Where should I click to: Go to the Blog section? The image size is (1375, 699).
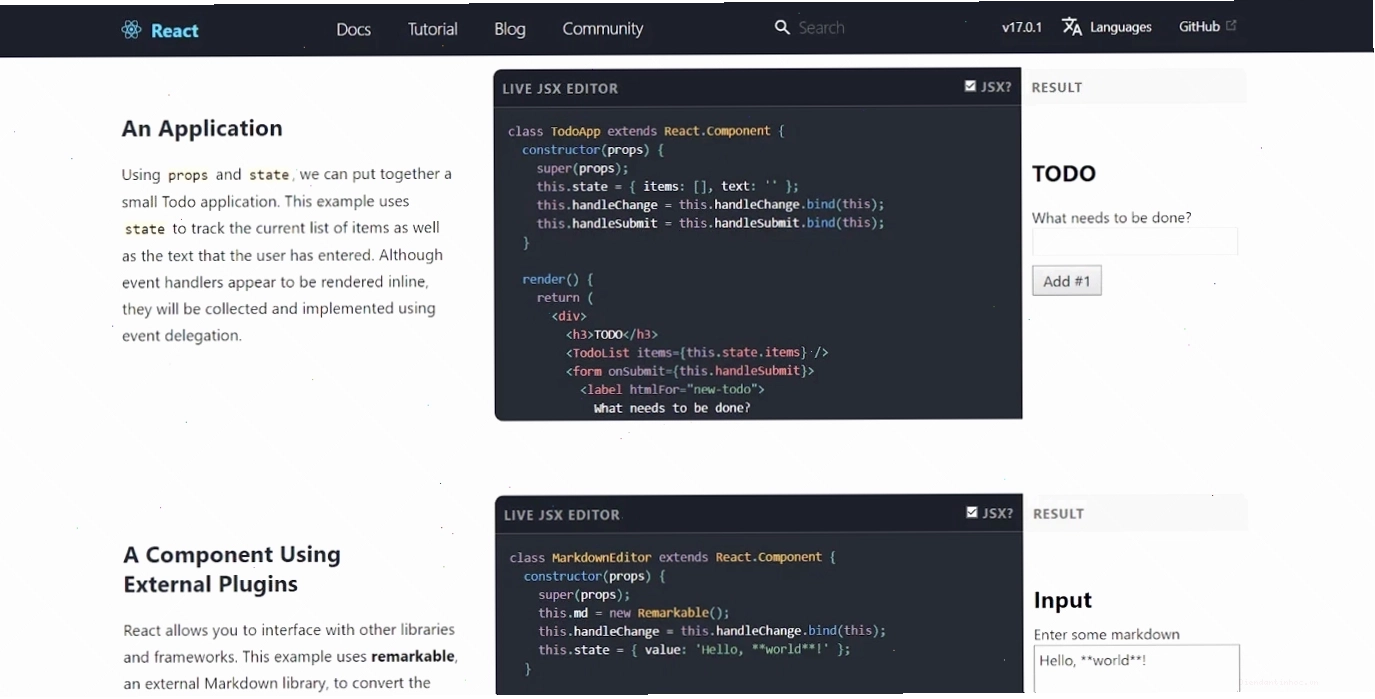[510, 29]
